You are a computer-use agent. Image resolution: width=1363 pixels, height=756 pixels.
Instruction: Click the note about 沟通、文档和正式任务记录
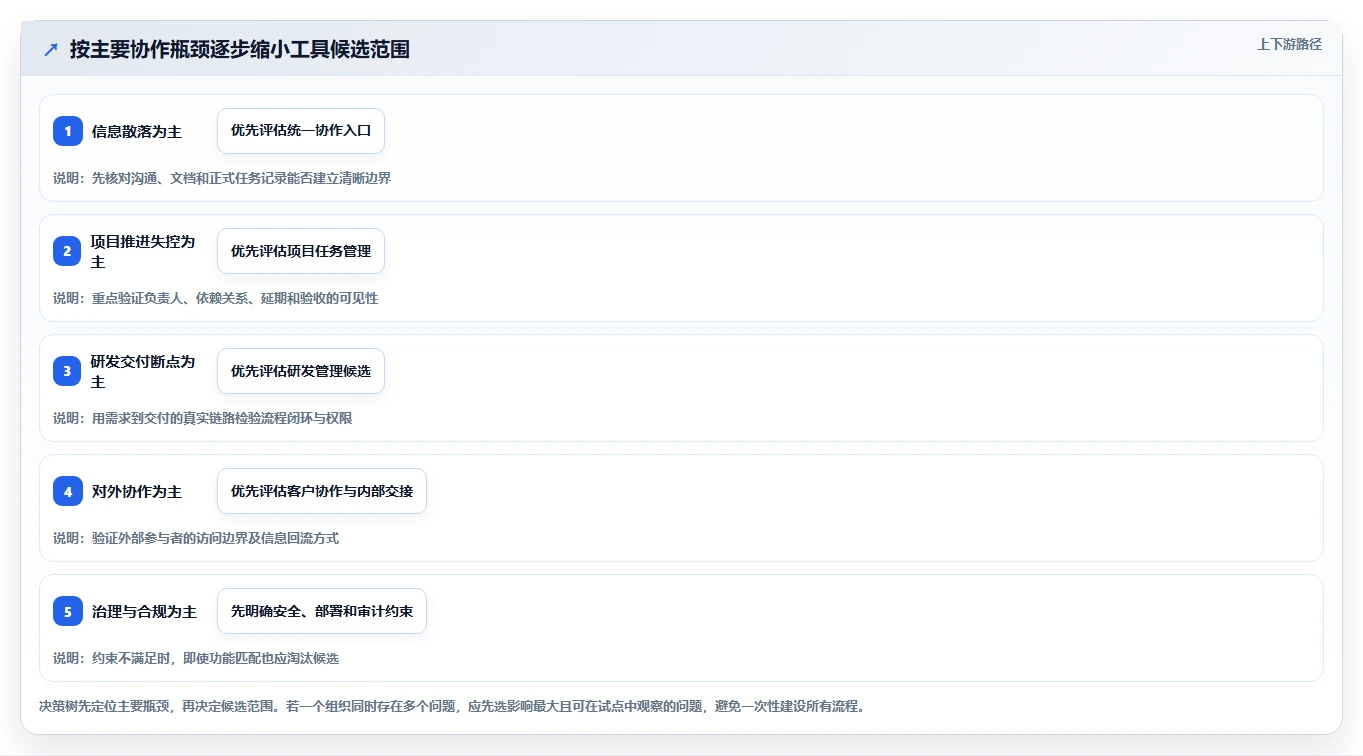point(222,178)
